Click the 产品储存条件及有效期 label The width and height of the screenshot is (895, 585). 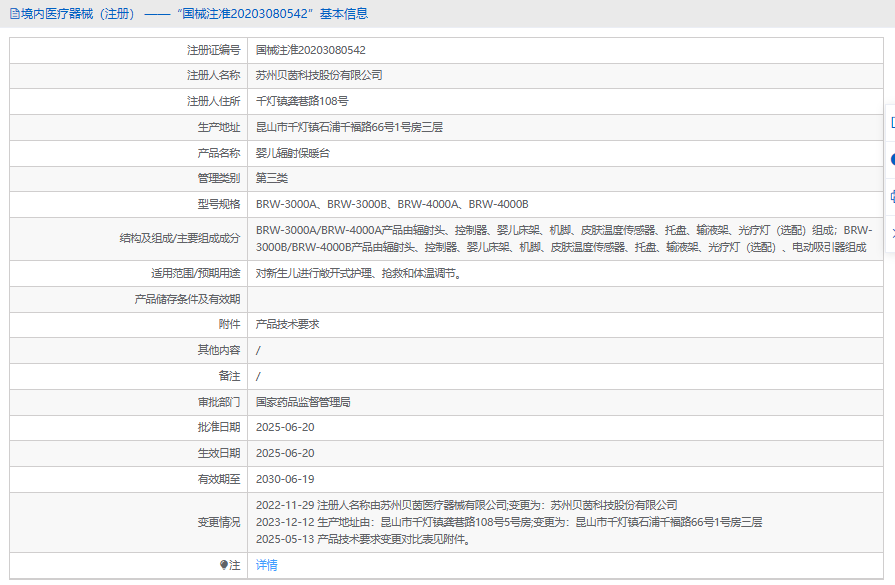(x=187, y=299)
